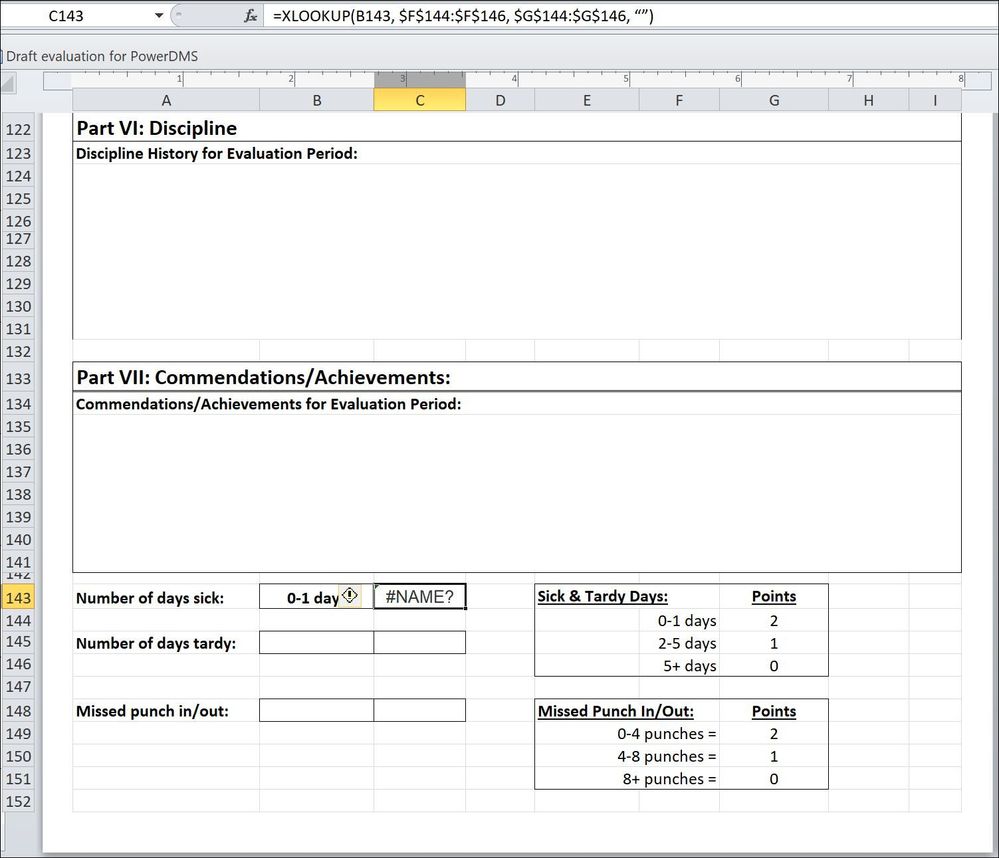Click missed punch points cell in column C

420,710
